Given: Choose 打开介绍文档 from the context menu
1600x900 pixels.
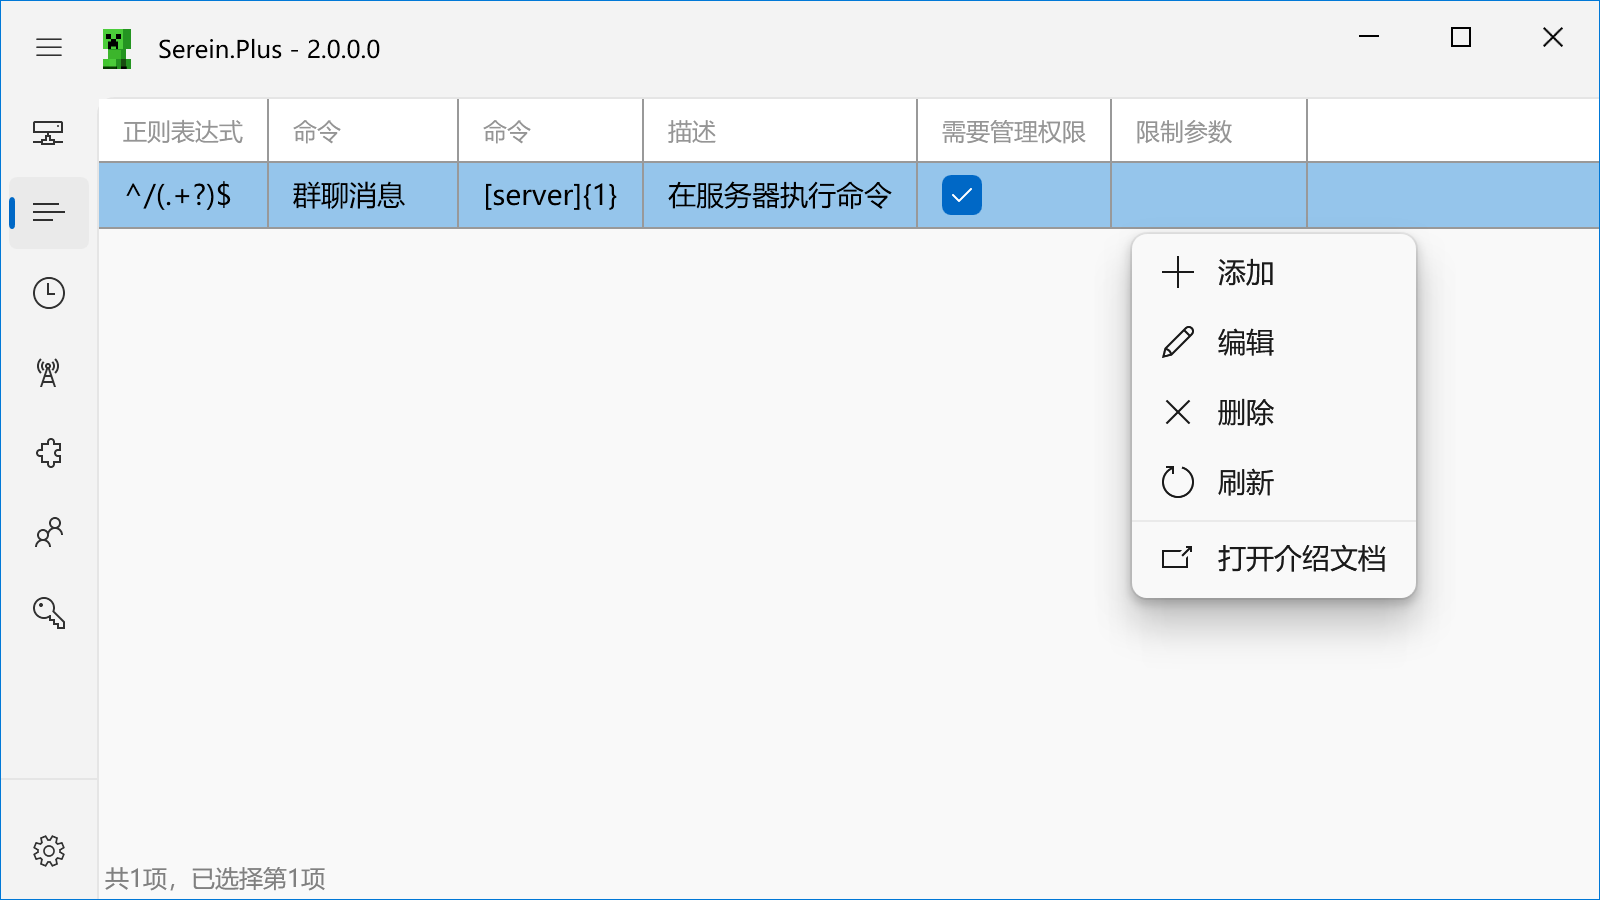Looking at the screenshot, I should [1274, 558].
